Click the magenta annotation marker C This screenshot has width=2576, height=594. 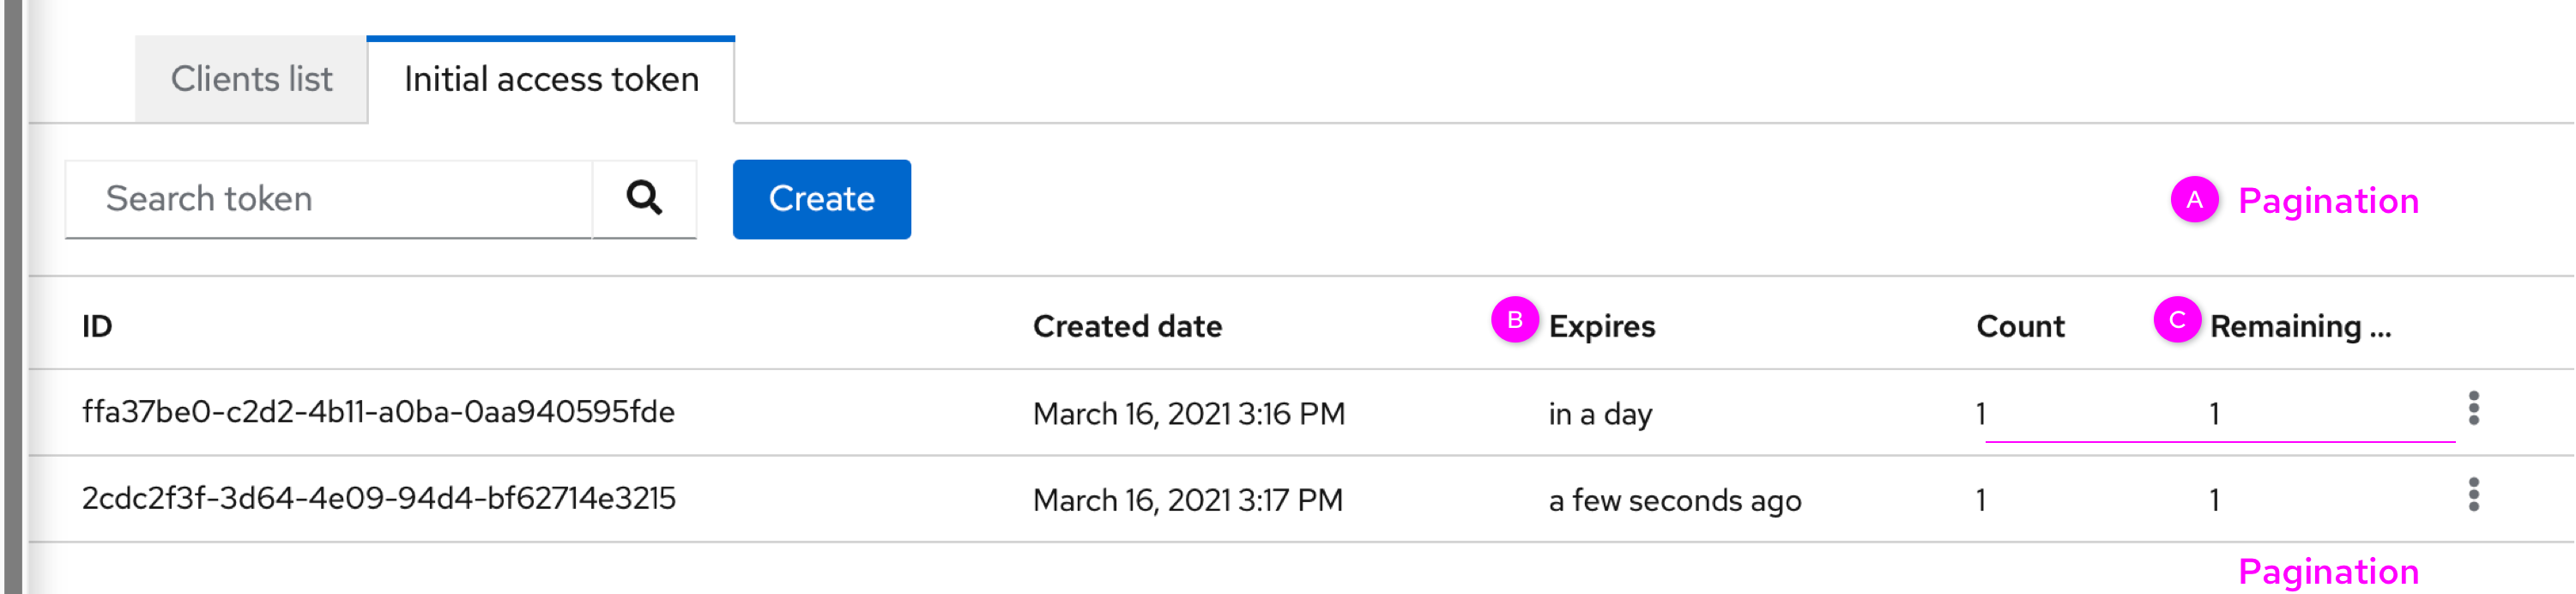2177,320
